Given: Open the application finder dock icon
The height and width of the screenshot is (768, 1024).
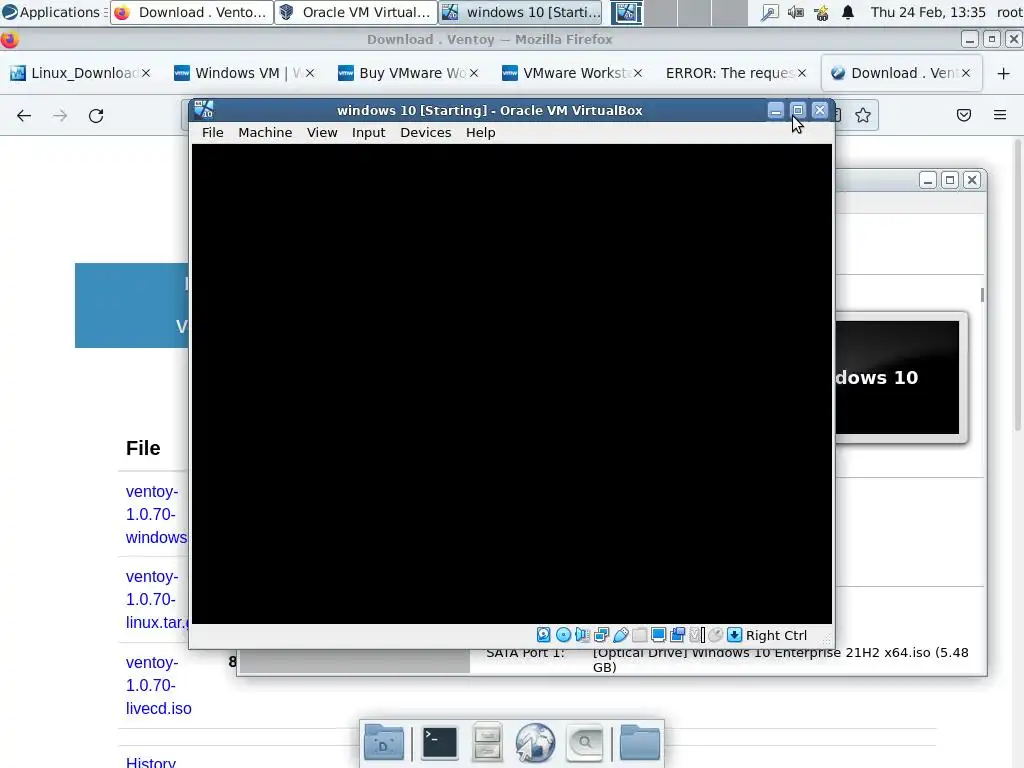Looking at the screenshot, I should 584,743.
